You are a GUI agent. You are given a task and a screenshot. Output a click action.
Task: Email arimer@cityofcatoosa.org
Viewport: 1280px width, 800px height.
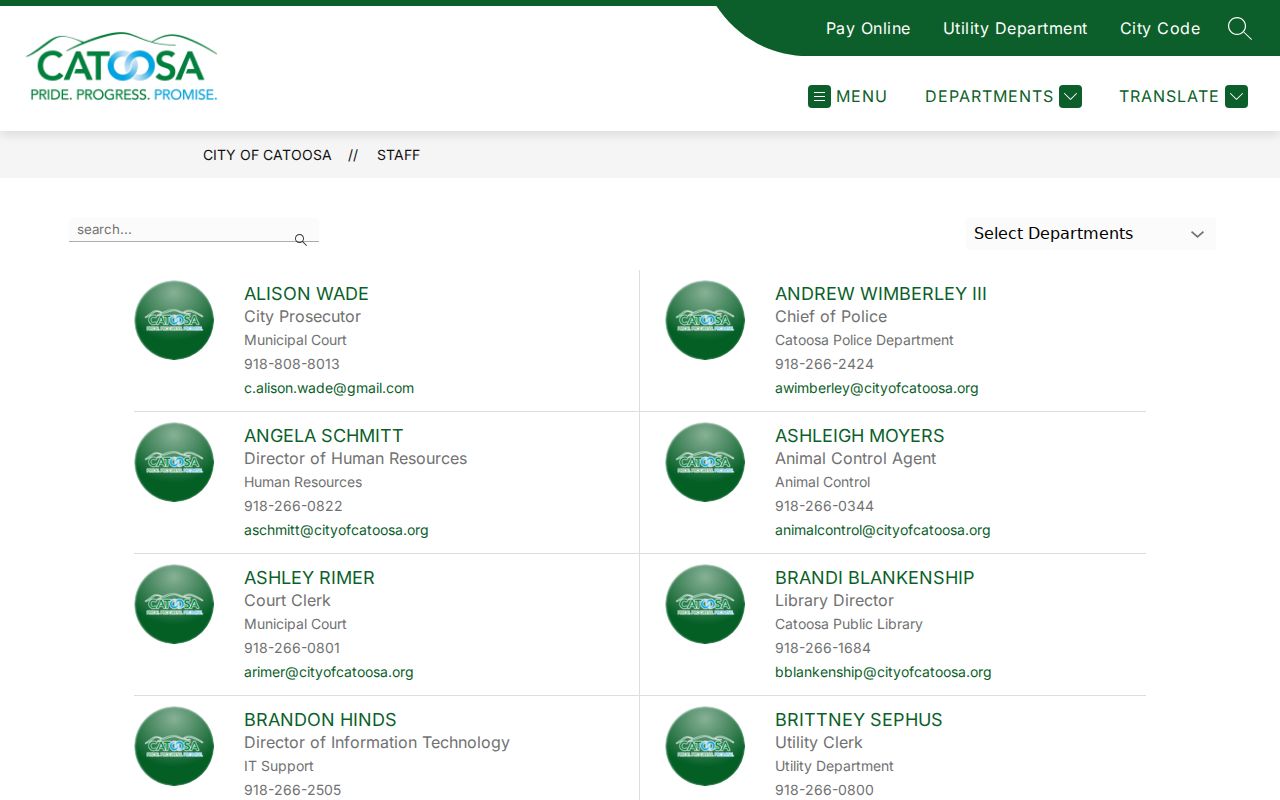(329, 672)
